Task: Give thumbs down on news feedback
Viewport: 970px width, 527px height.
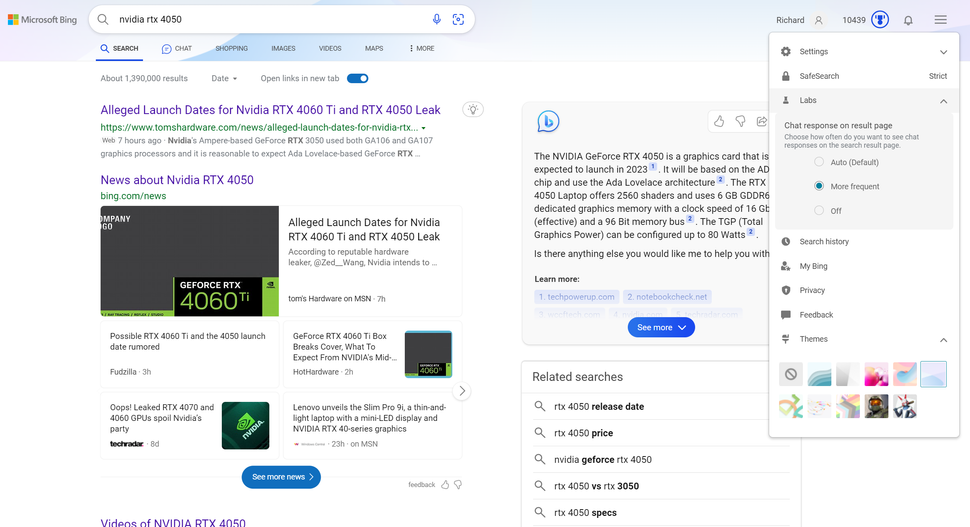Action: 458,485
